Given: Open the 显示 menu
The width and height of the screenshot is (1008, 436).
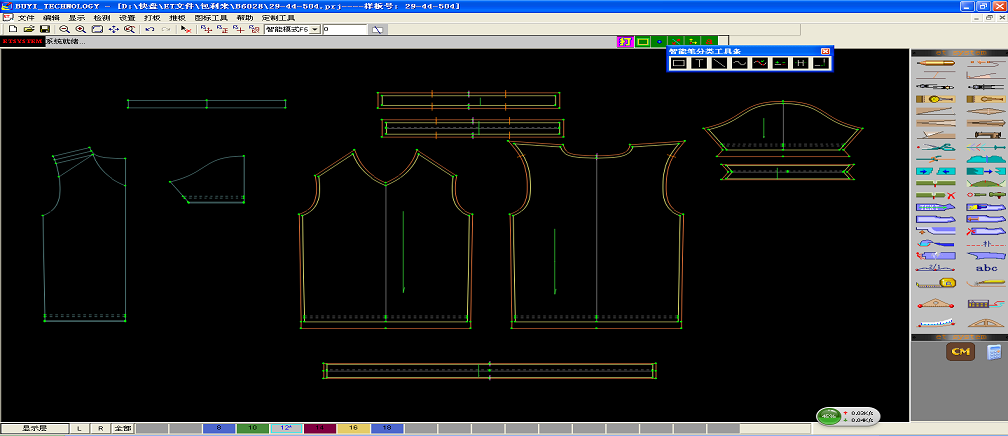Looking at the screenshot, I should [76, 18].
